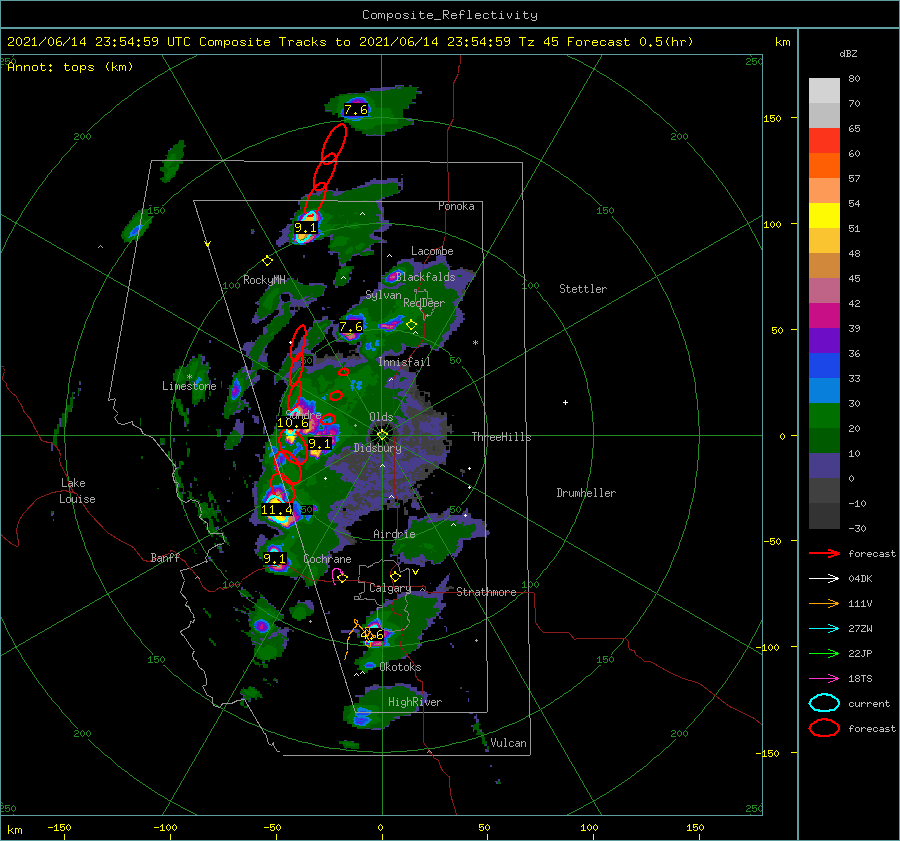
Task: Click the HighRiver town label
Action: [415, 702]
